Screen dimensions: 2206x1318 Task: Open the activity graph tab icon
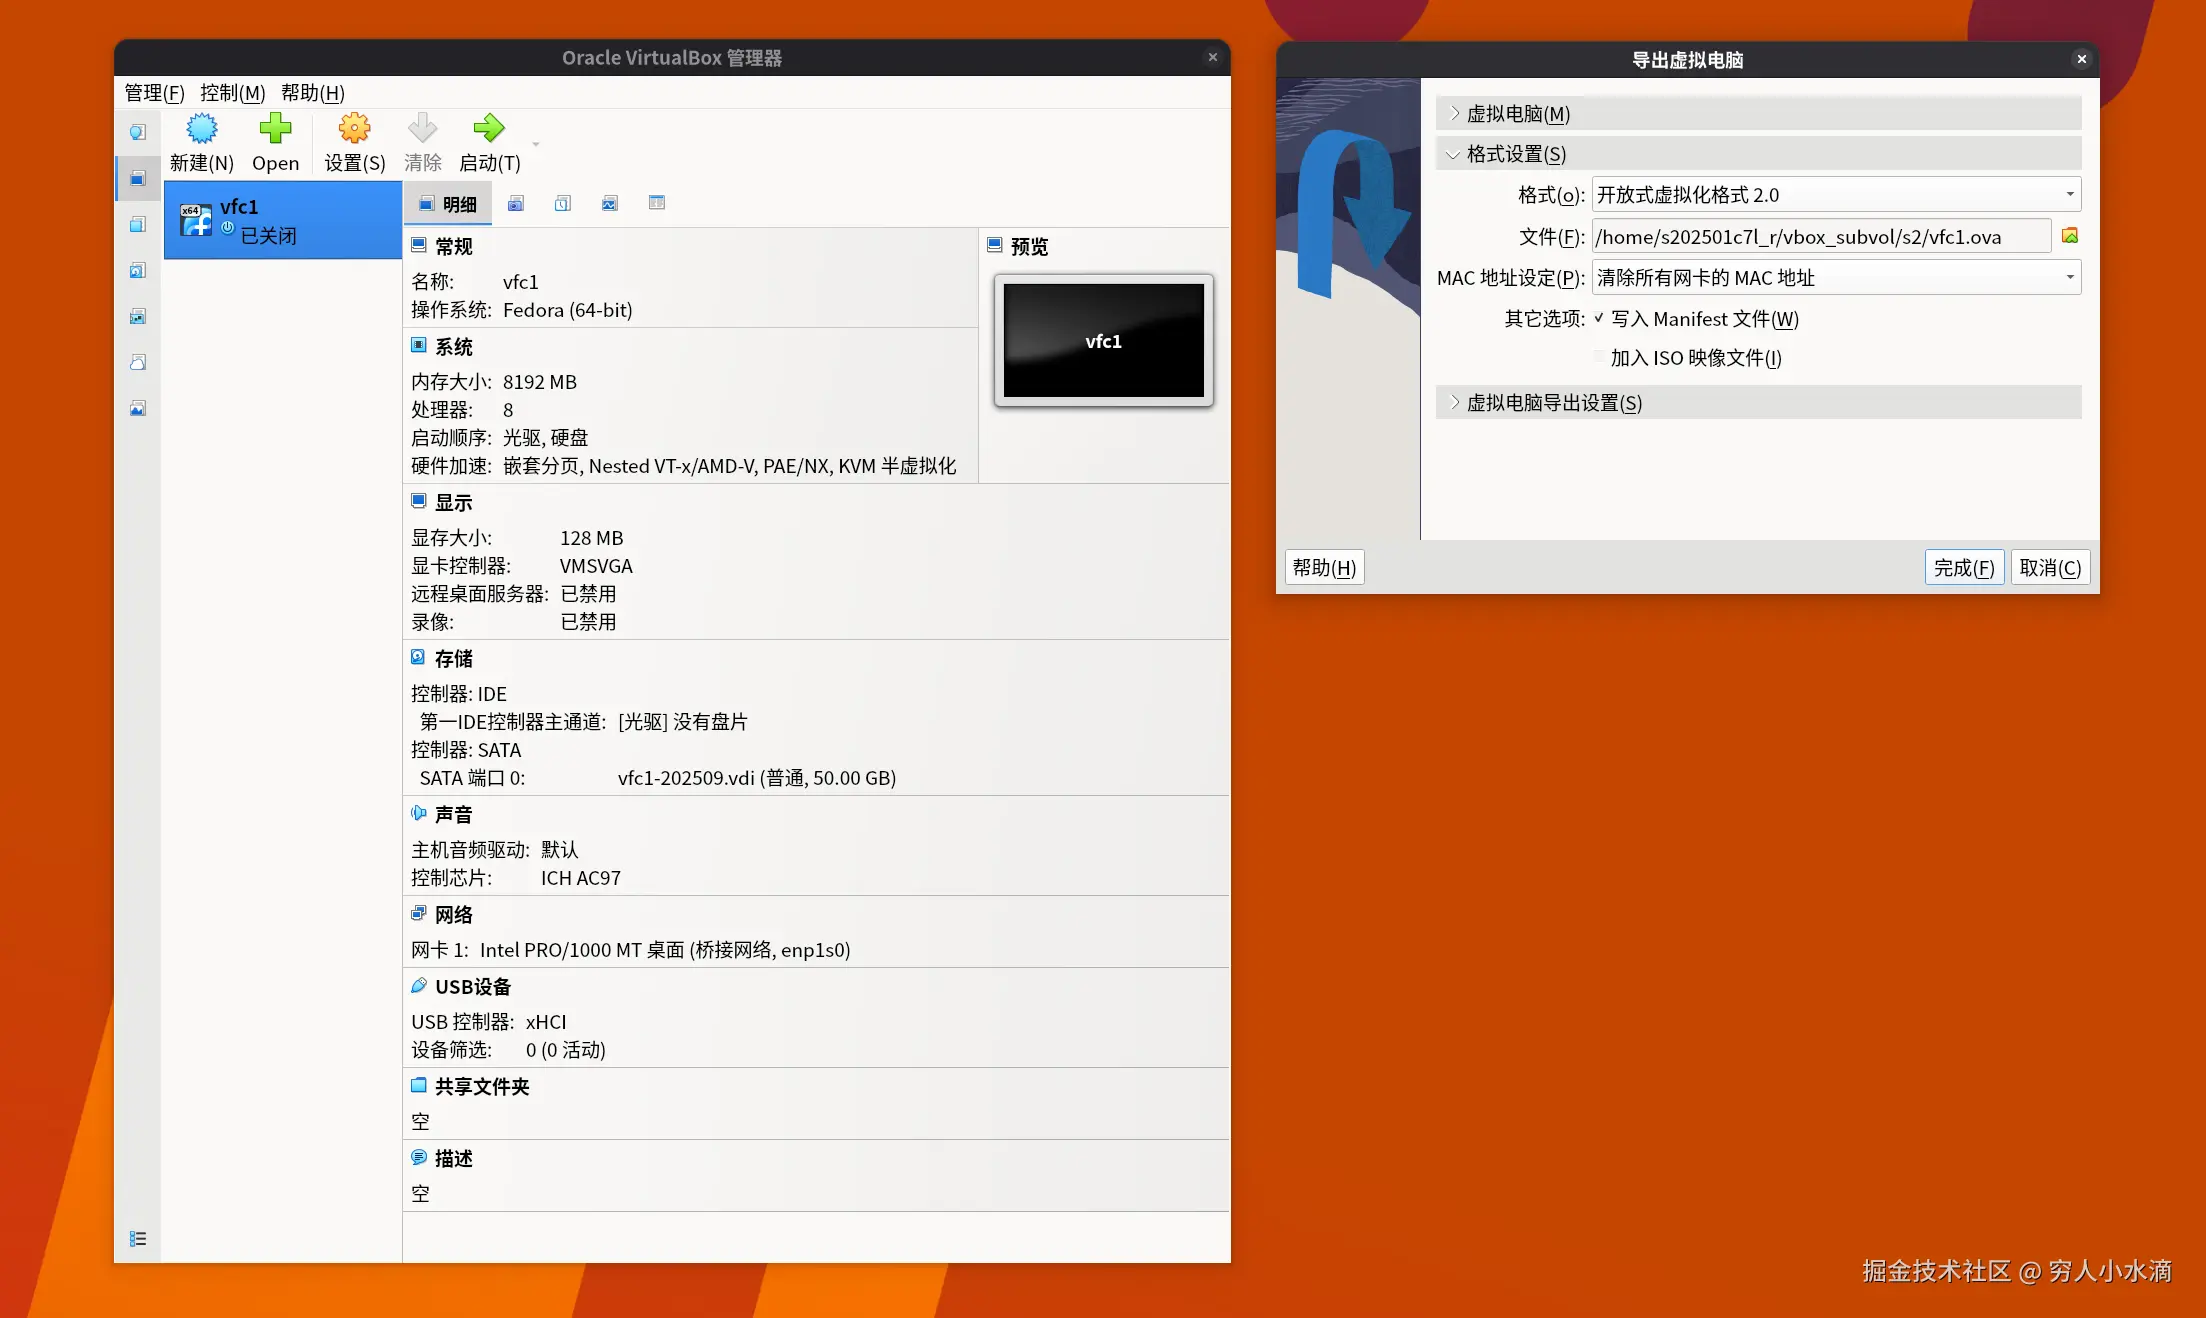pos(610,204)
